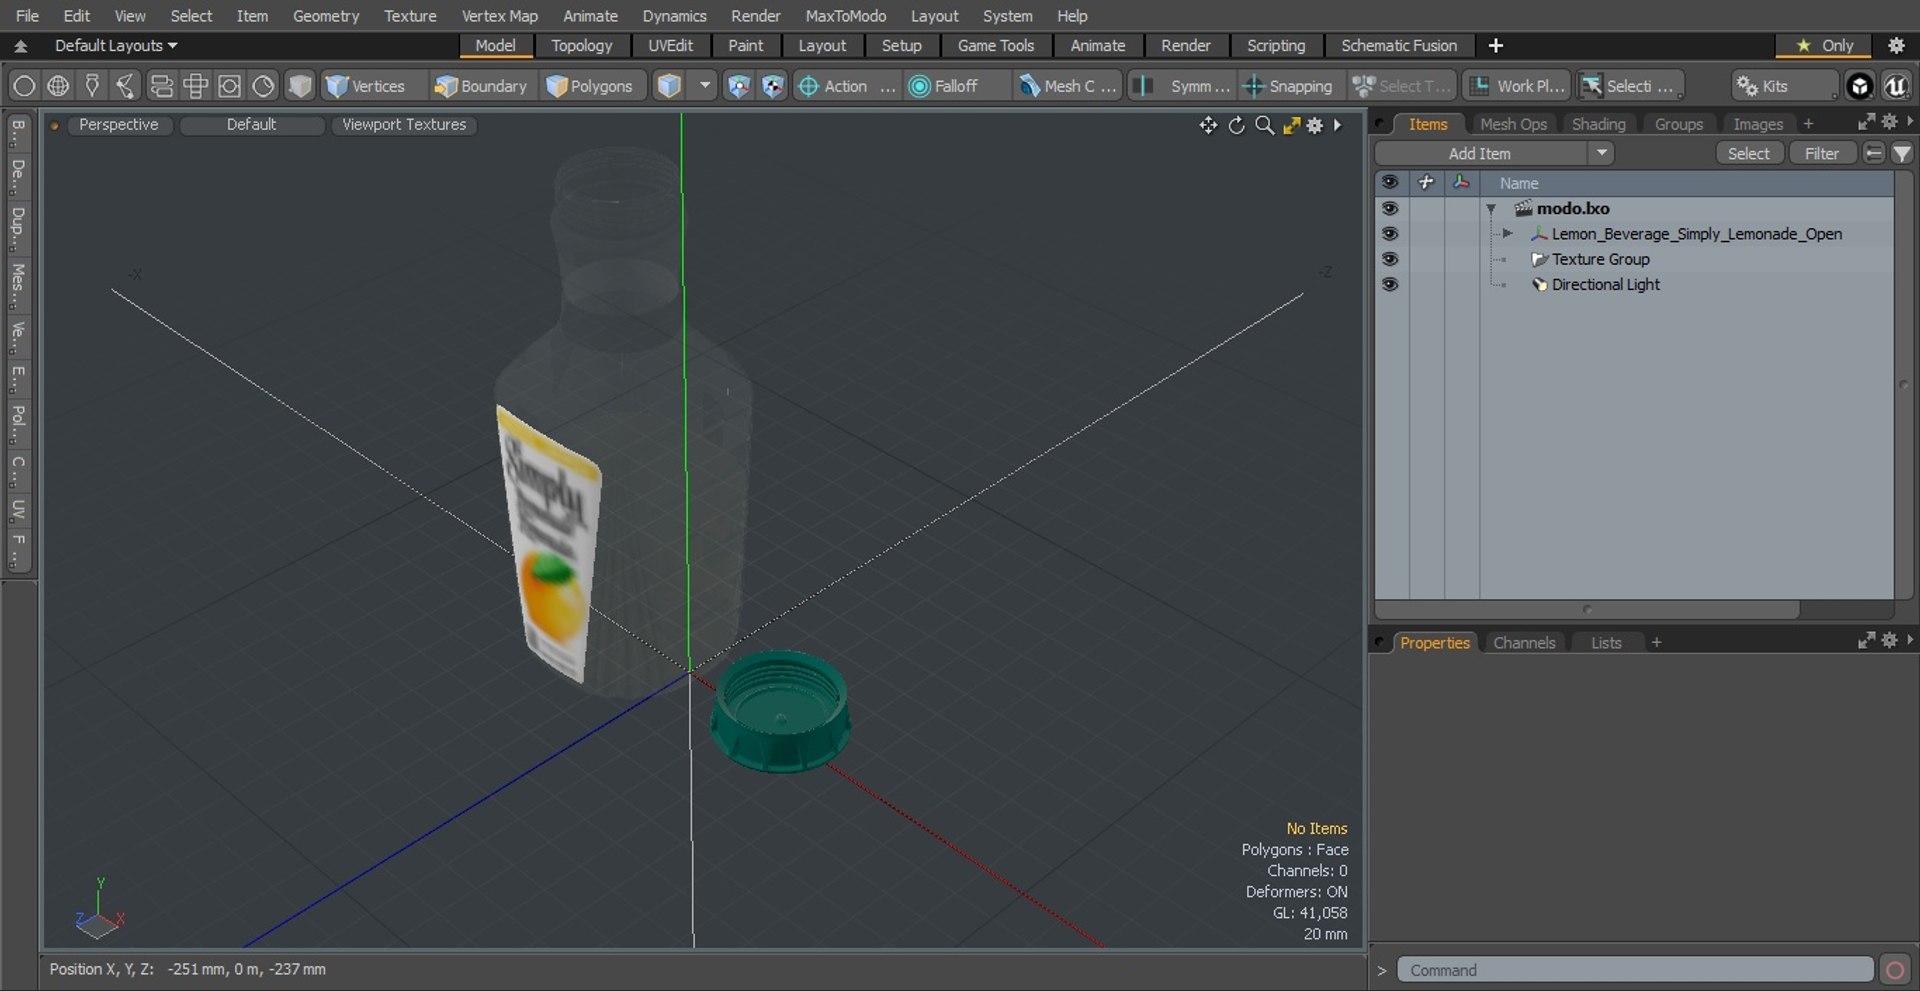Toggle visibility of modo.lxo scene

(x=1390, y=208)
